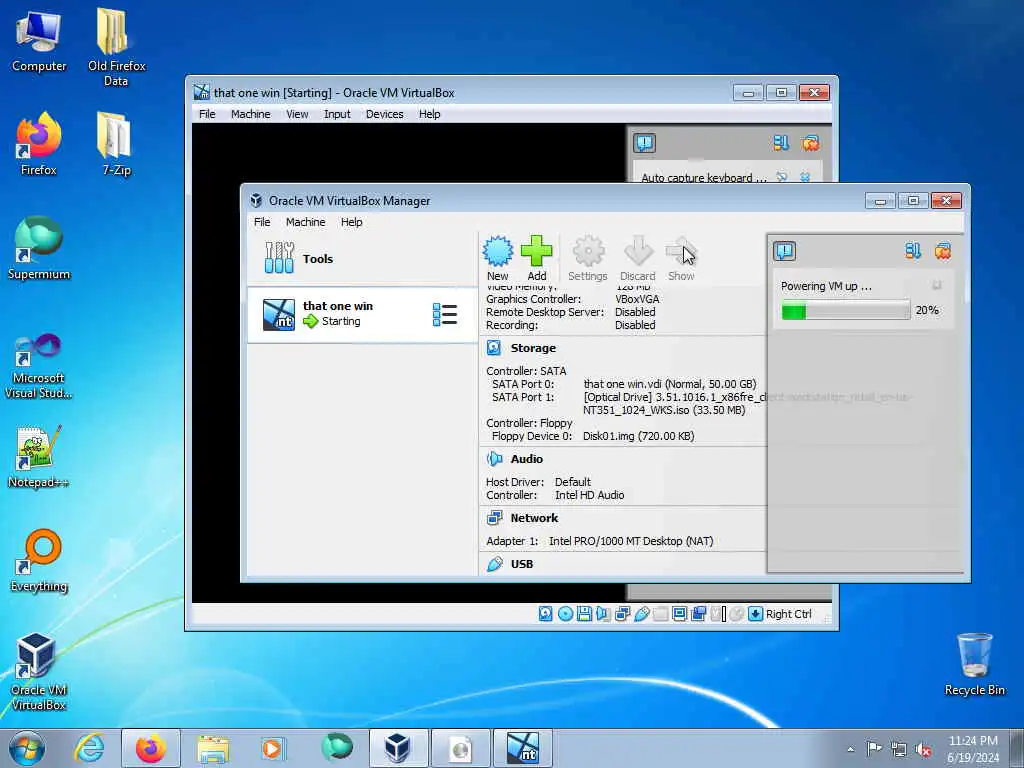Switch to the NT VM window taskbar button
Viewport: 1024px width, 768px height.
pos(522,748)
